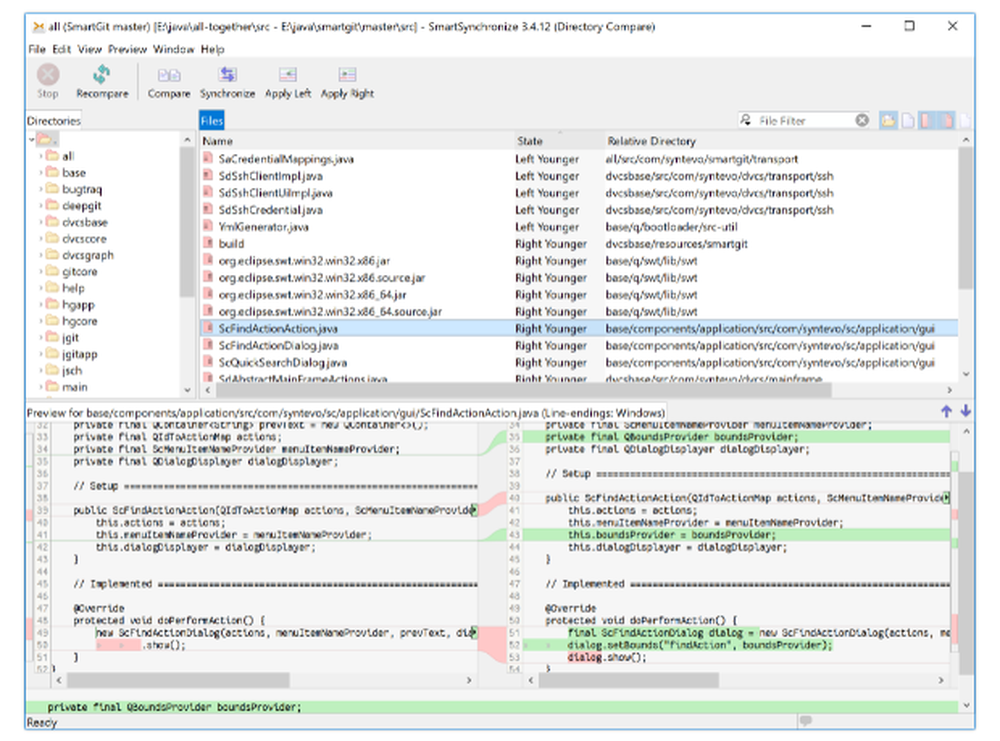Click the Apply Right toolbar icon
This screenshot has height=741, width=1000.
(348, 75)
